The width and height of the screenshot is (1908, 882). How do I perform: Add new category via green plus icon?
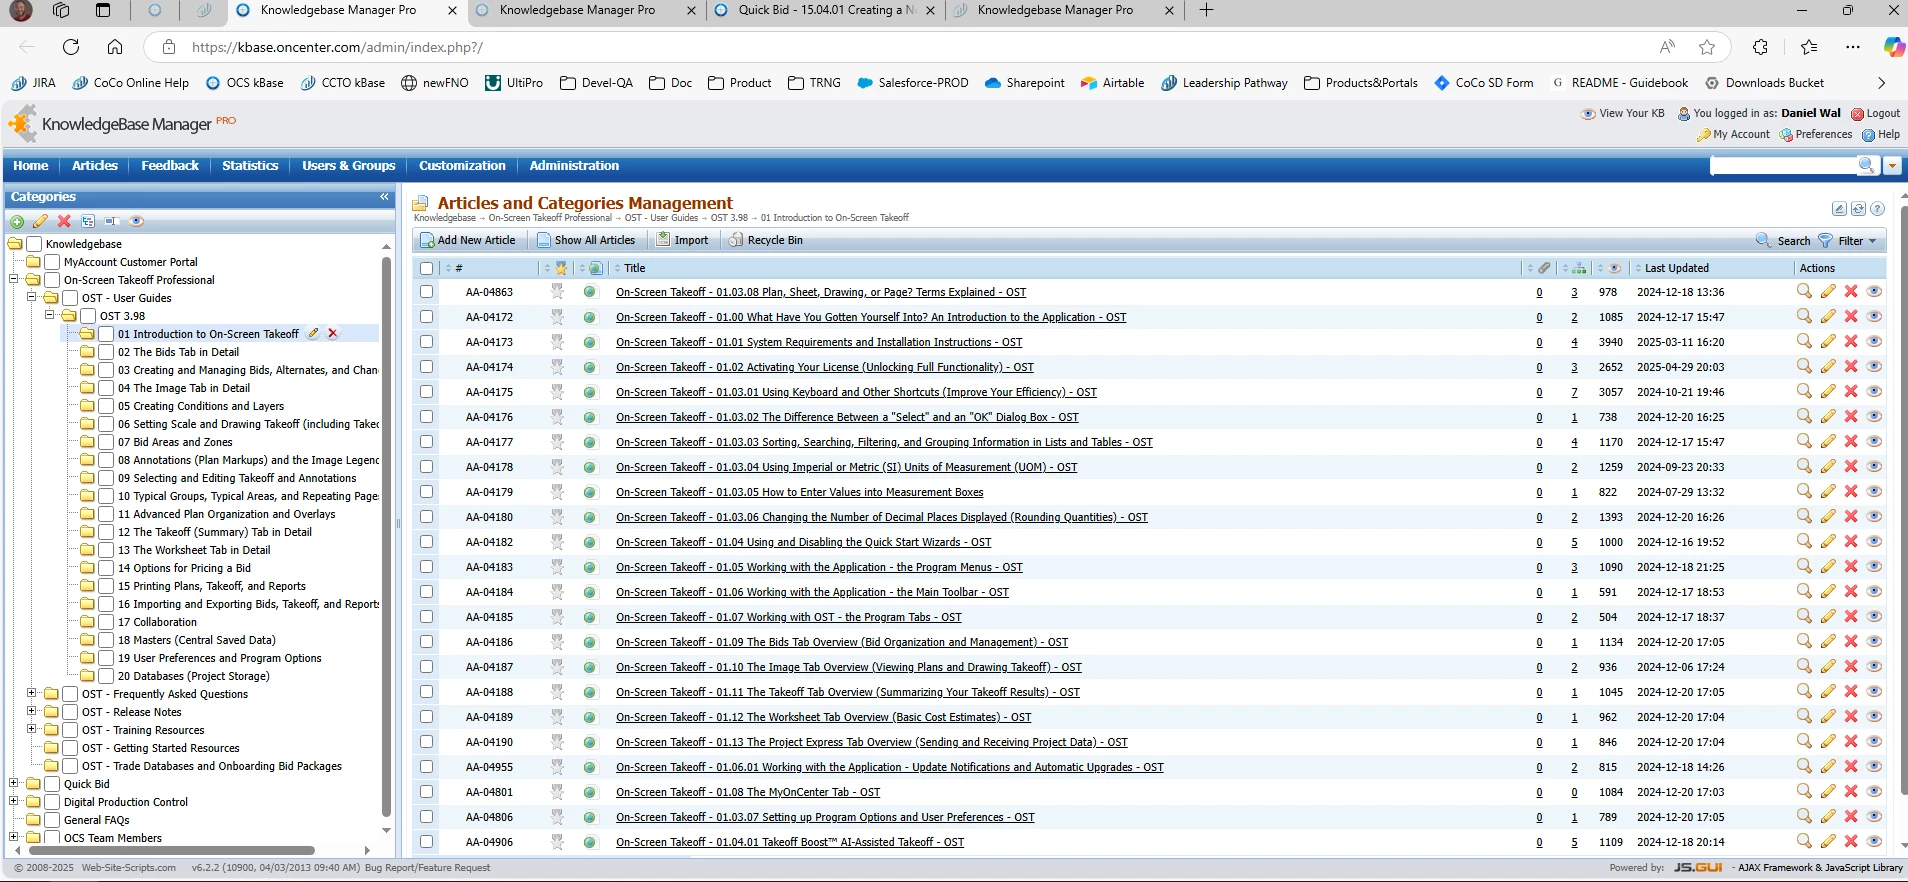tap(17, 221)
